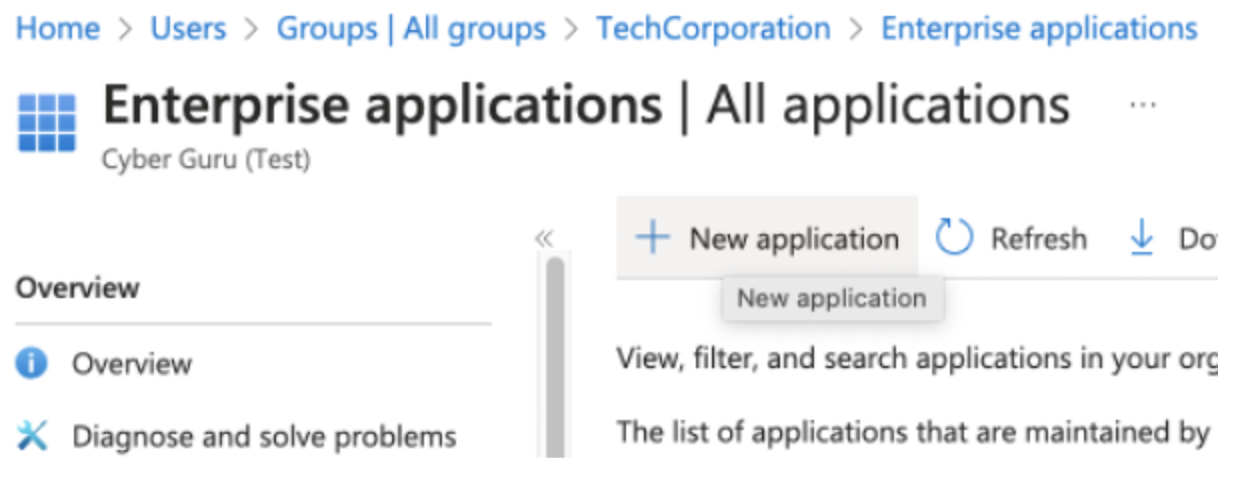Navigate to the TechCorporation breadcrumb

713,28
